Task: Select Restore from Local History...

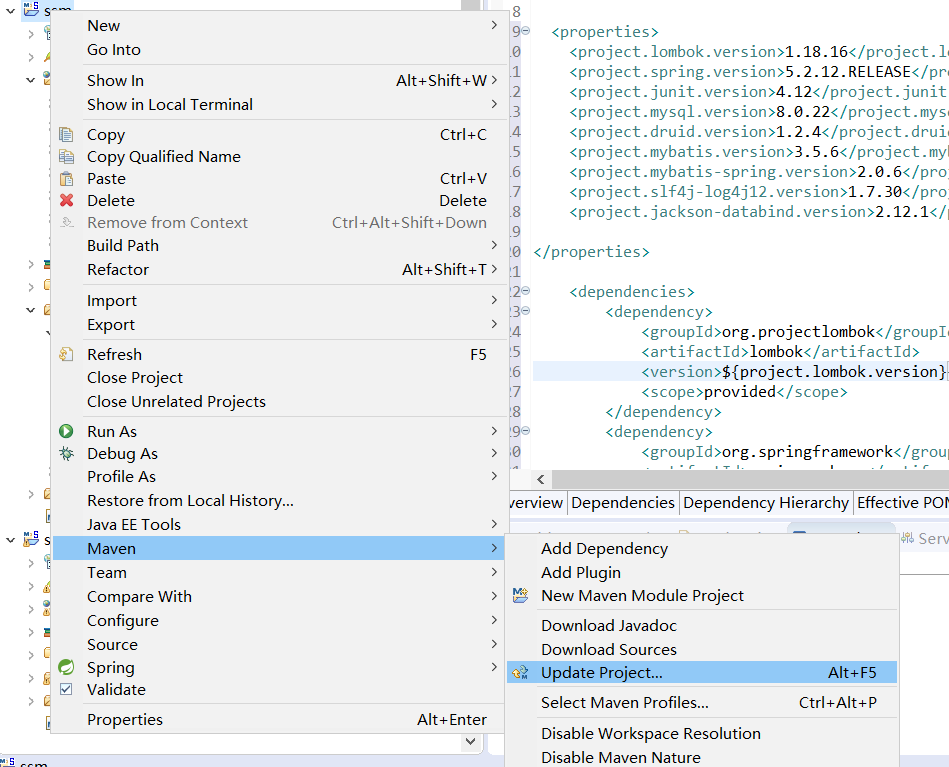Action: pyautogui.click(x=278, y=501)
